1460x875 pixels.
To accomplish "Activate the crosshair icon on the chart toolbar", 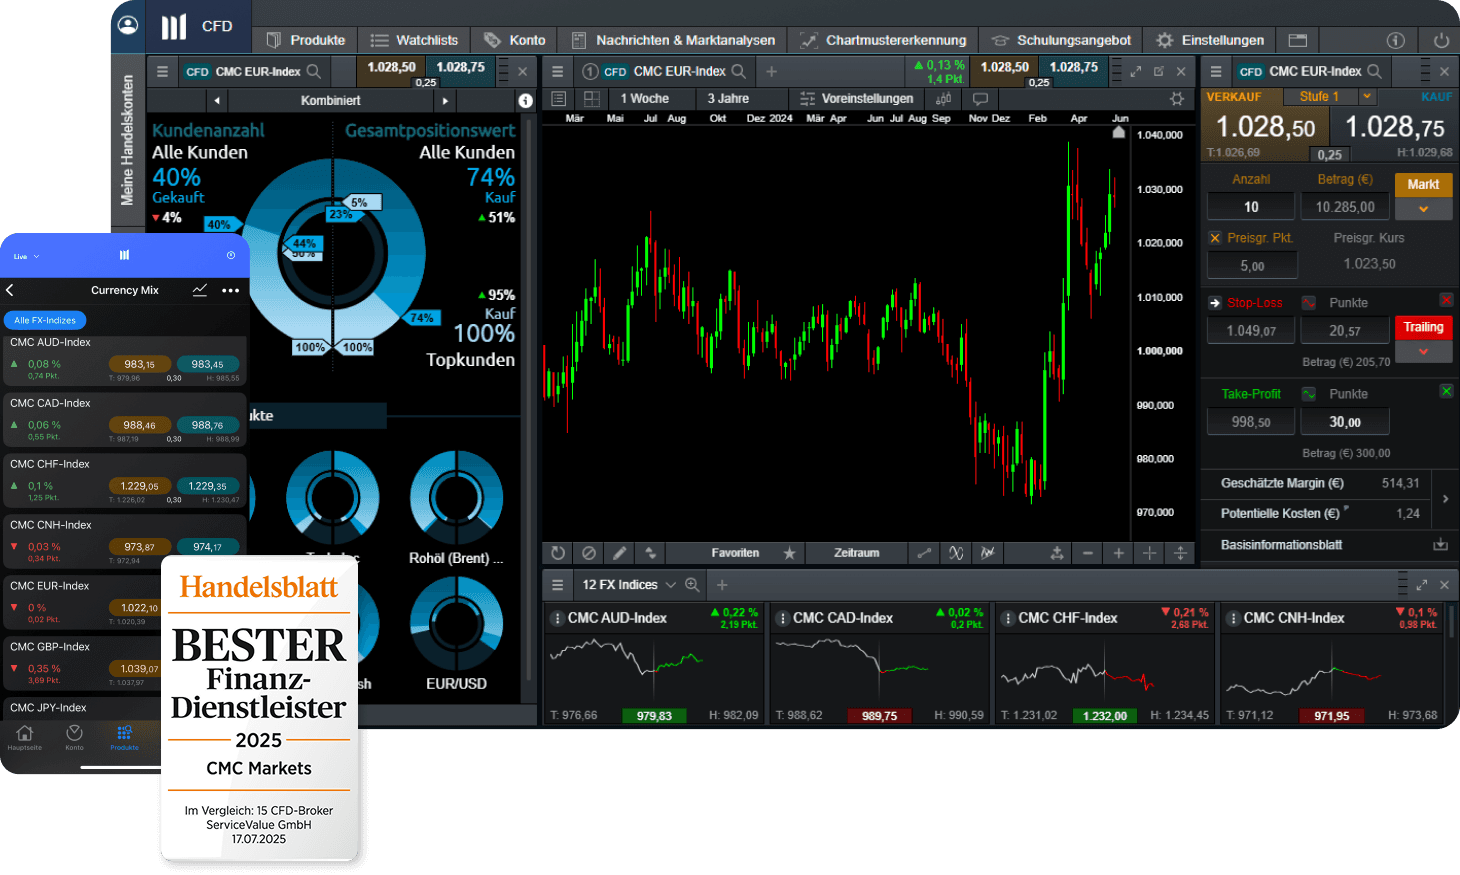I will [1148, 553].
